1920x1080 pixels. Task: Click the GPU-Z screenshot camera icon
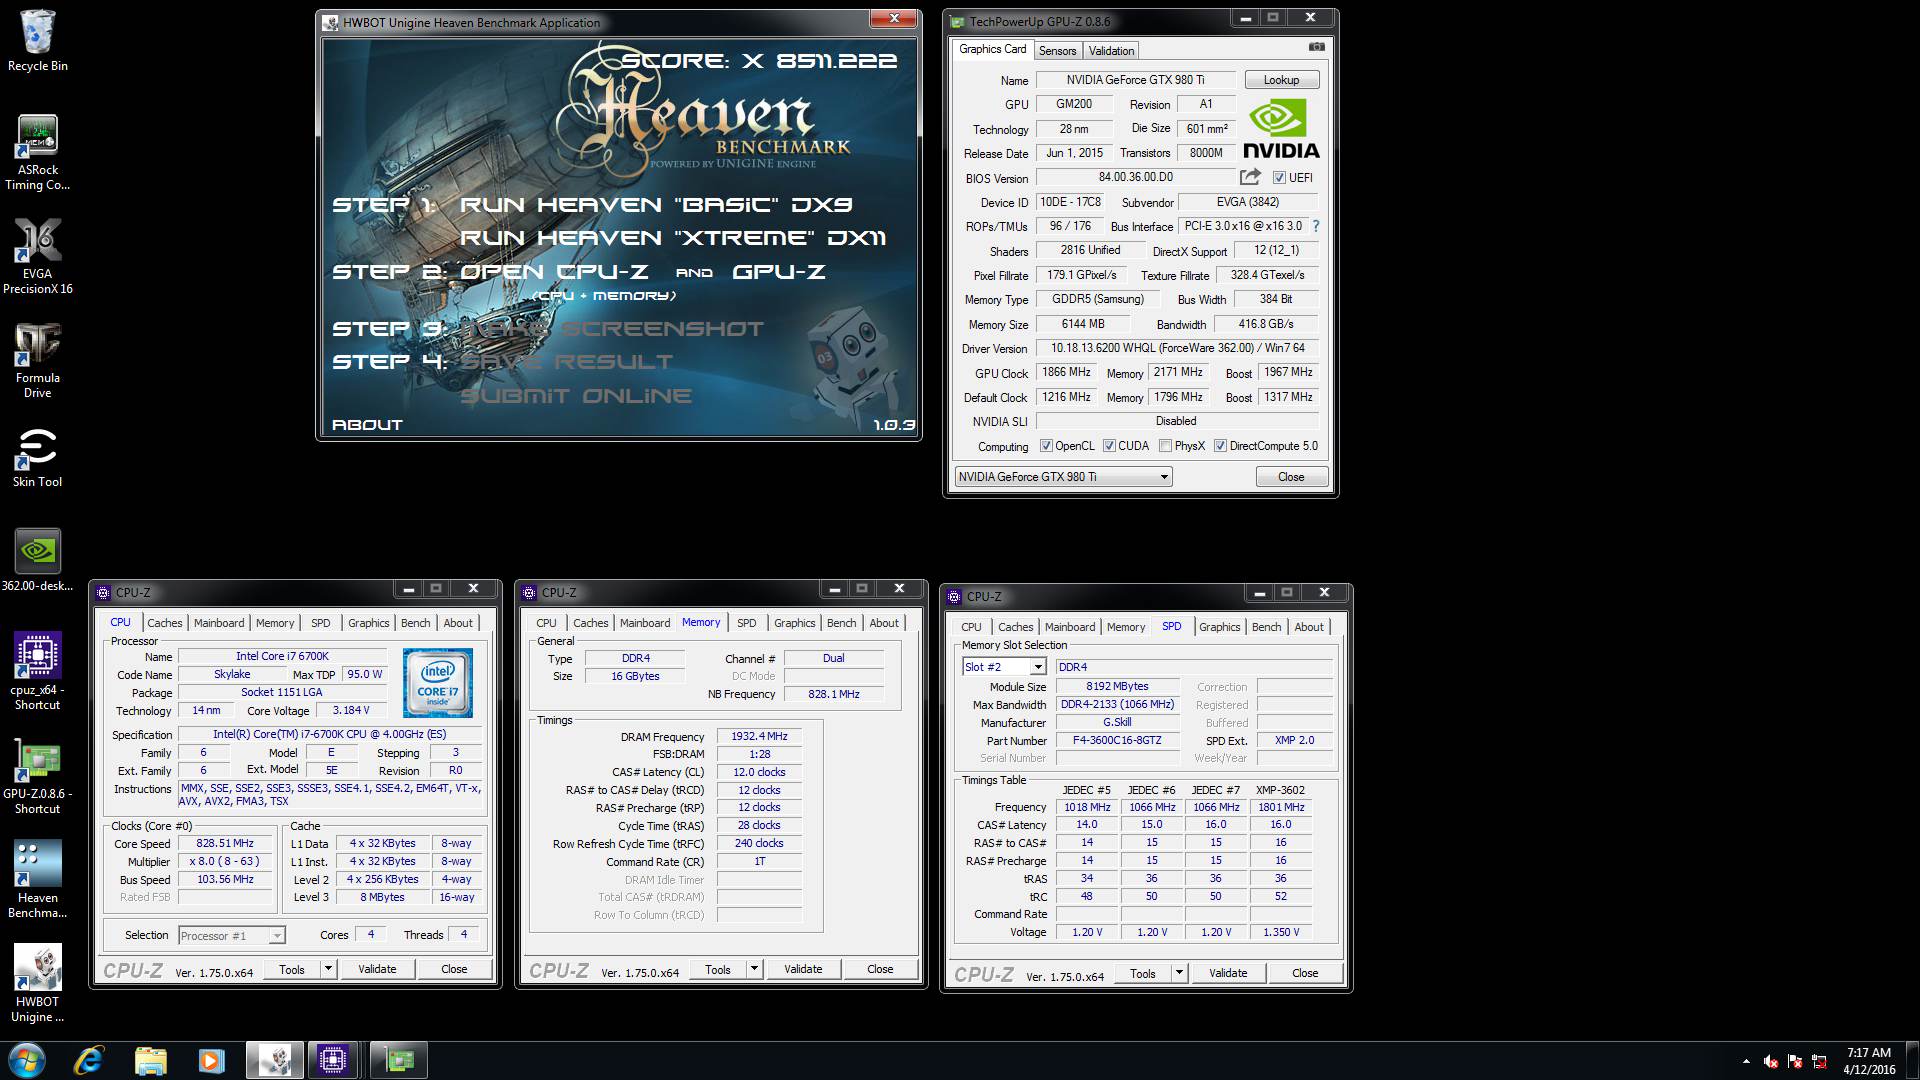point(1316,47)
